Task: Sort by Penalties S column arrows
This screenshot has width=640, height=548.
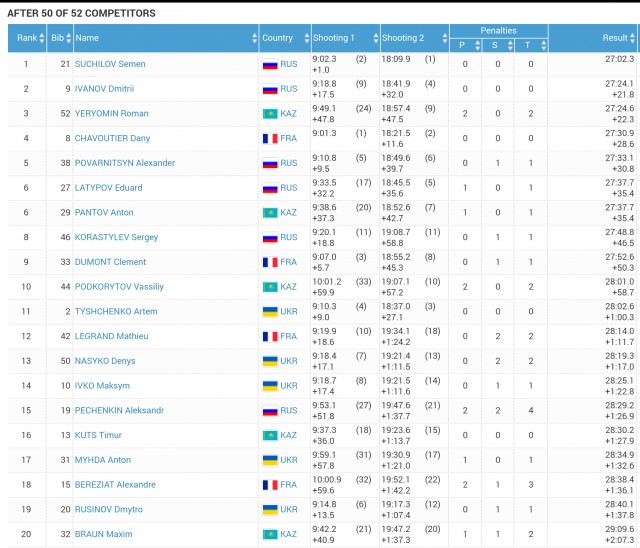Action: pyautogui.click(x=510, y=45)
